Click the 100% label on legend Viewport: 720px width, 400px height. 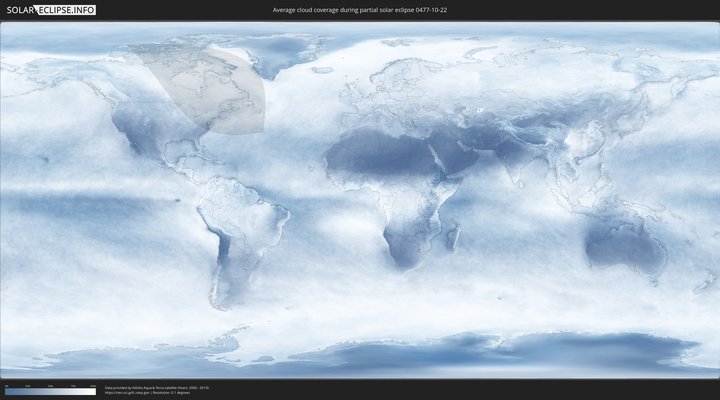pos(93,385)
